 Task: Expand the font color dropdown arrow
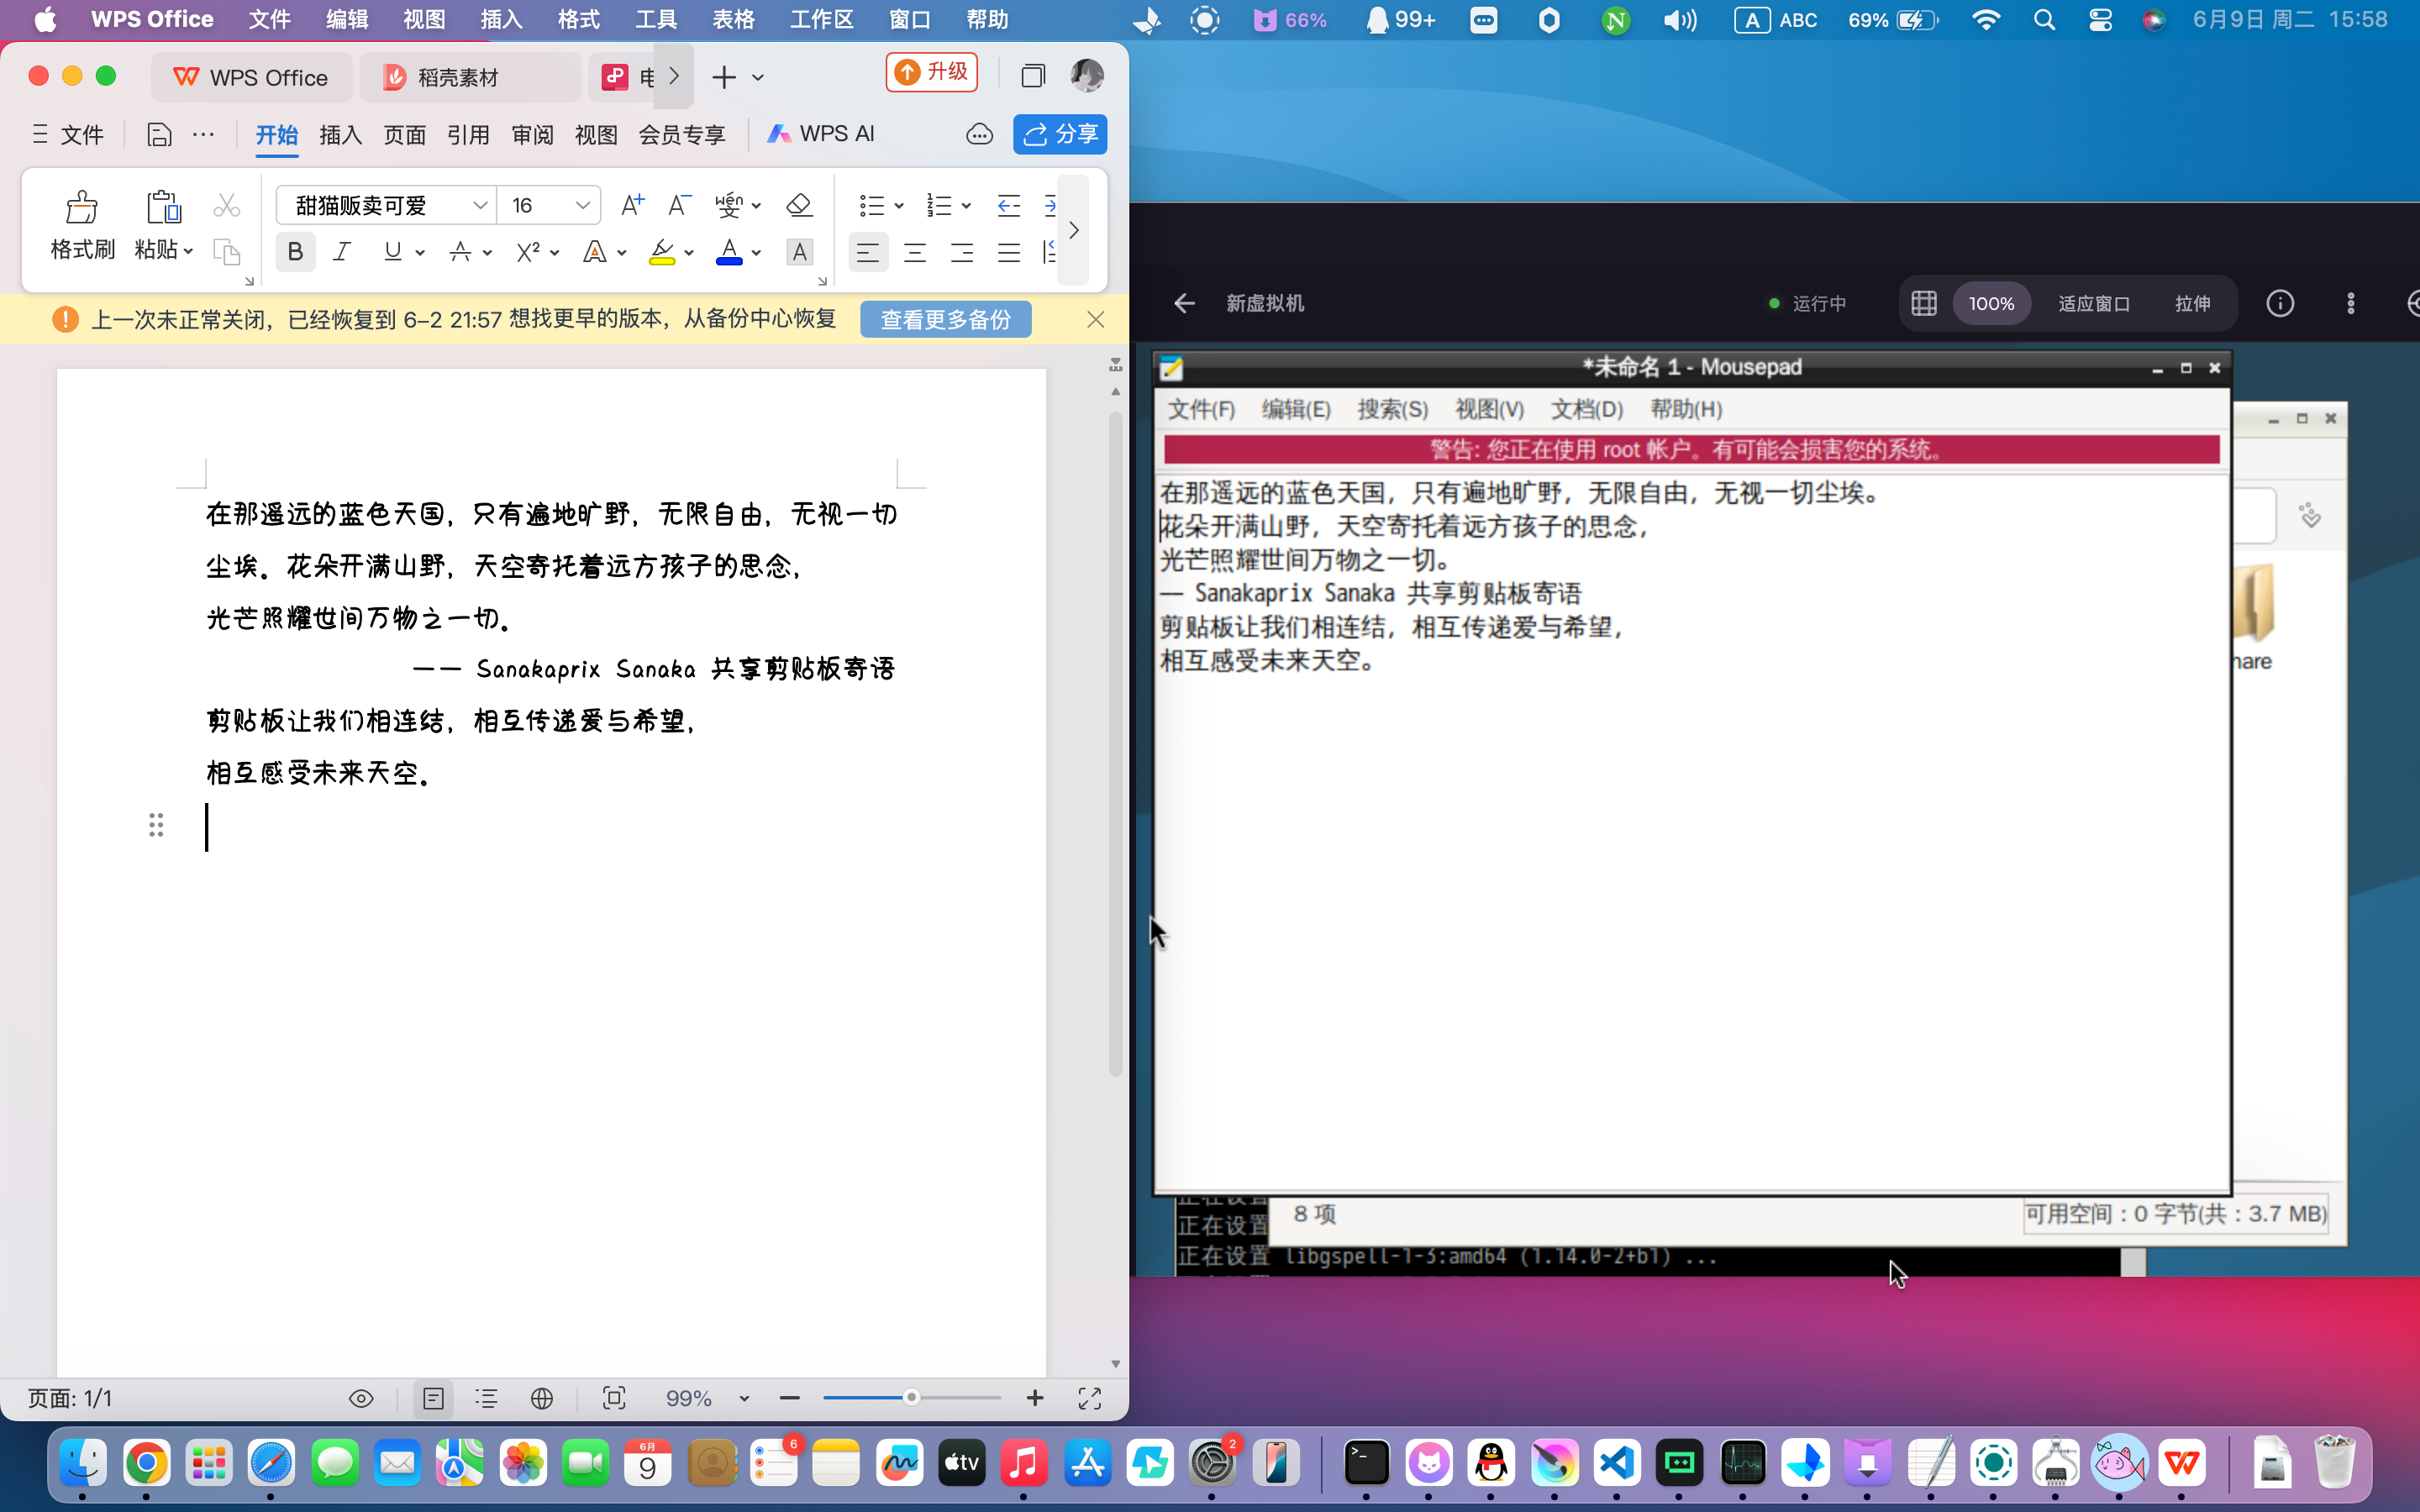(757, 253)
